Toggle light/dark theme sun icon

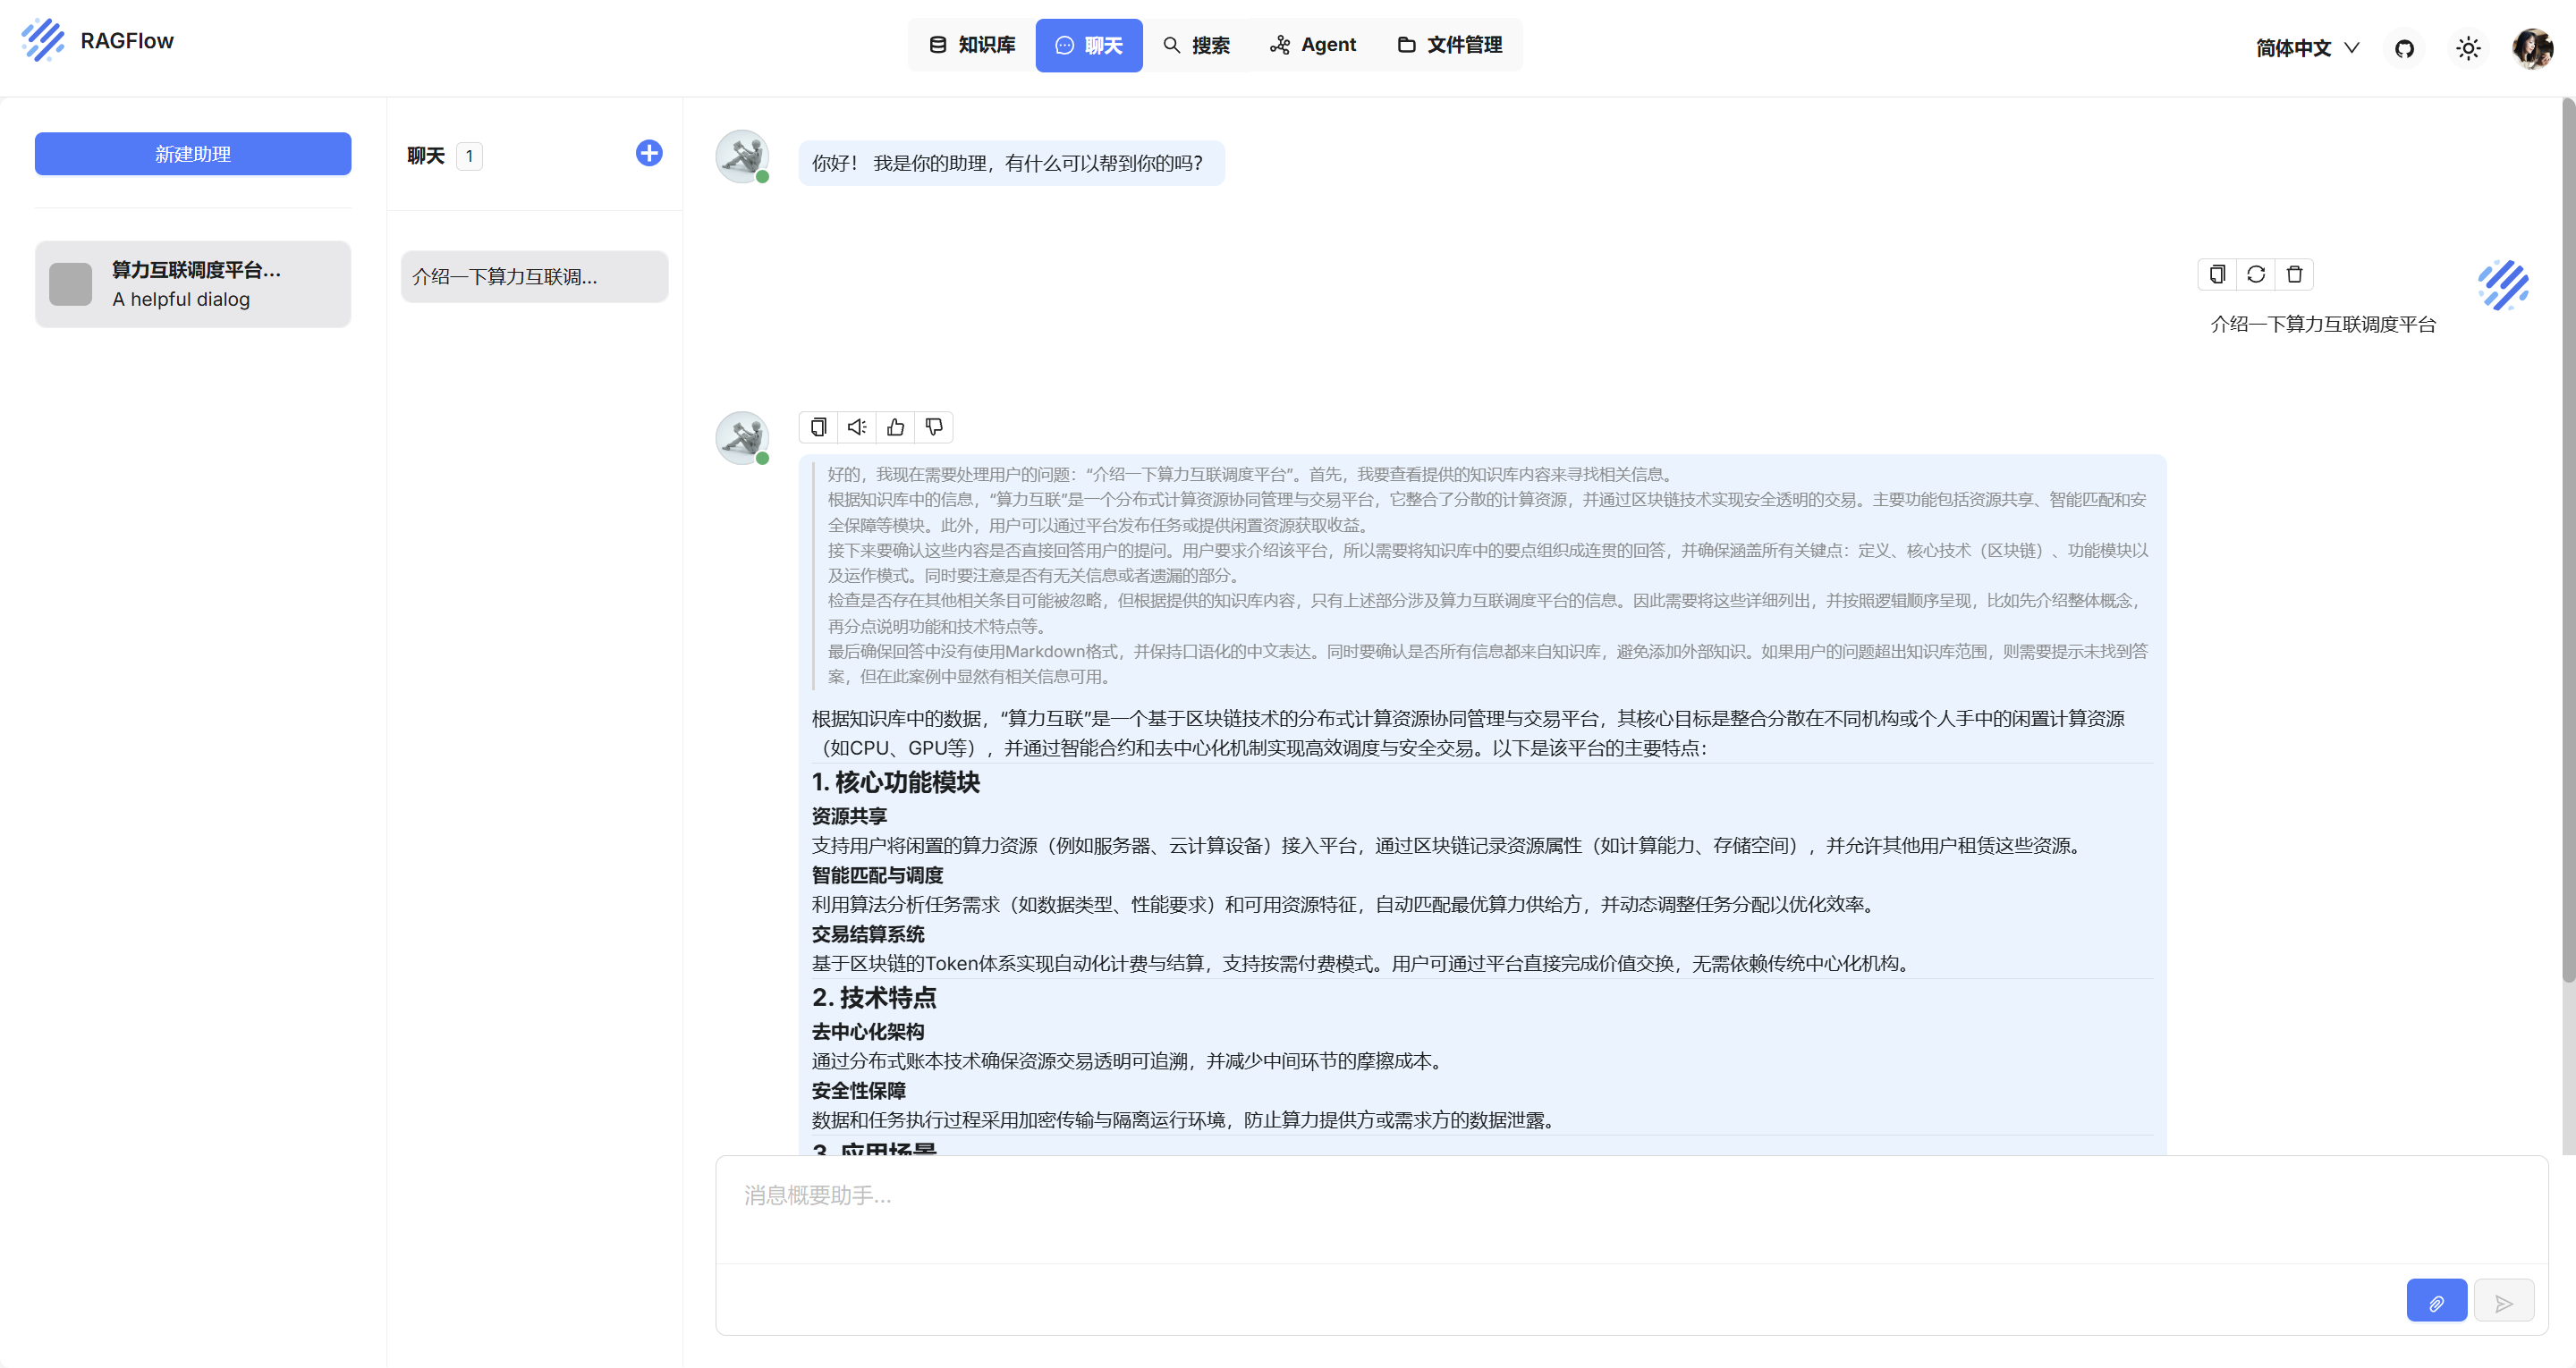tap(2468, 48)
